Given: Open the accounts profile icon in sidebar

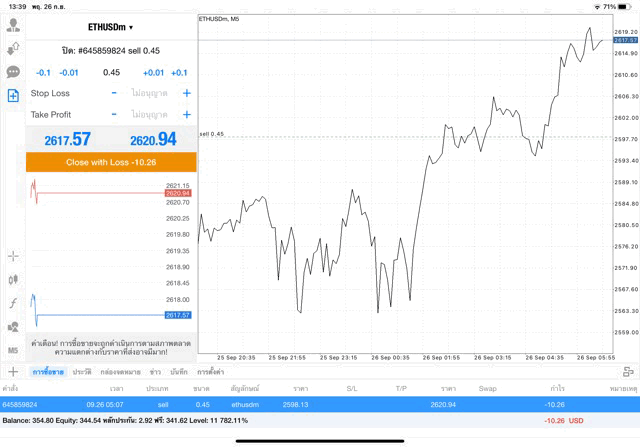Looking at the screenshot, I should 13,25.
